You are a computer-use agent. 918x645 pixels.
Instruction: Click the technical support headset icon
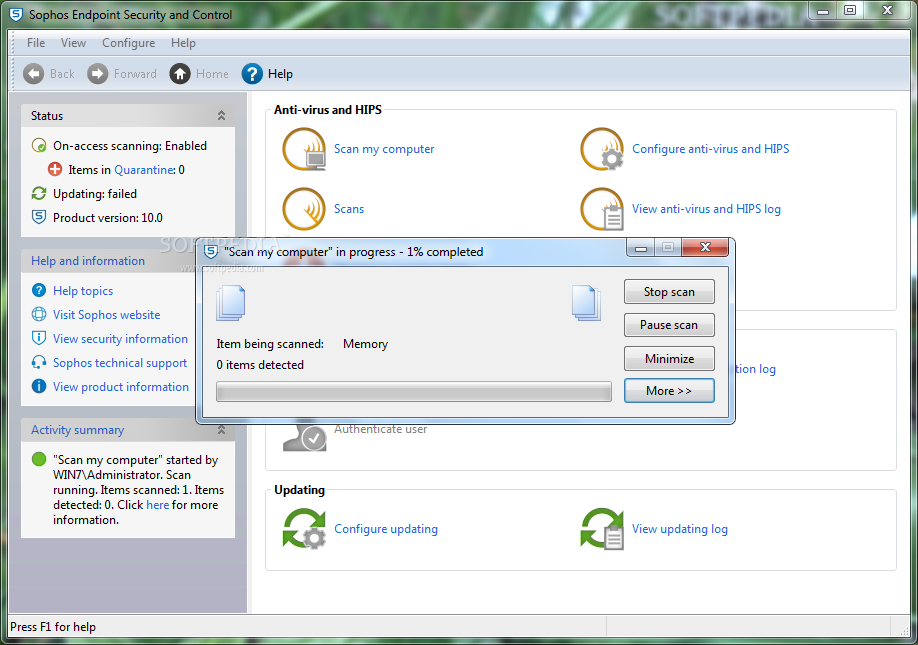point(39,362)
